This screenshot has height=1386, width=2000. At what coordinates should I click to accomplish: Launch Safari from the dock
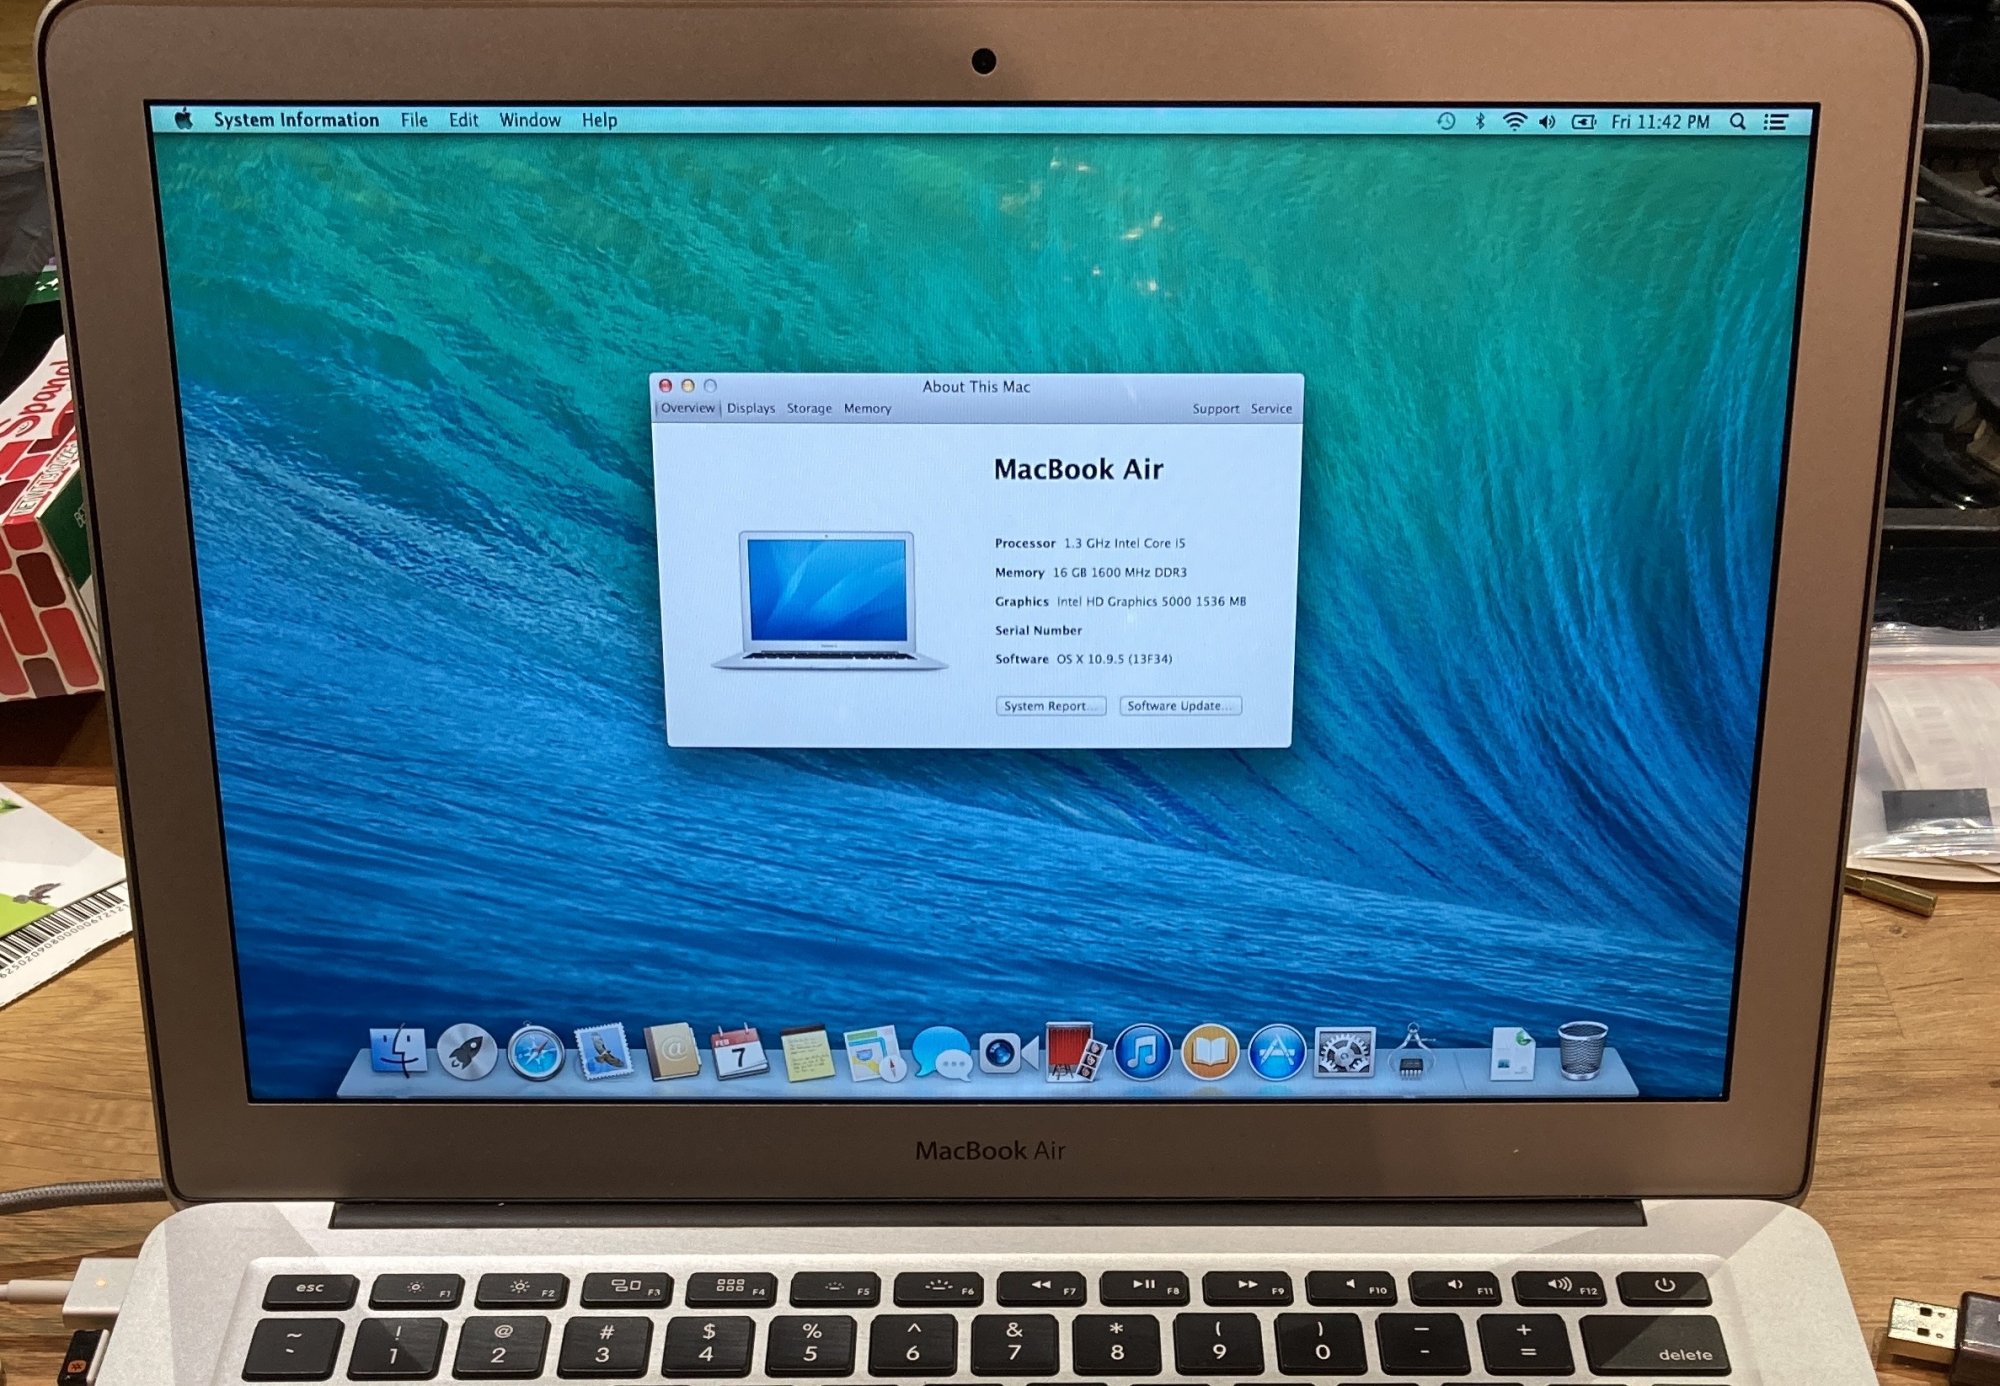tap(536, 1054)
